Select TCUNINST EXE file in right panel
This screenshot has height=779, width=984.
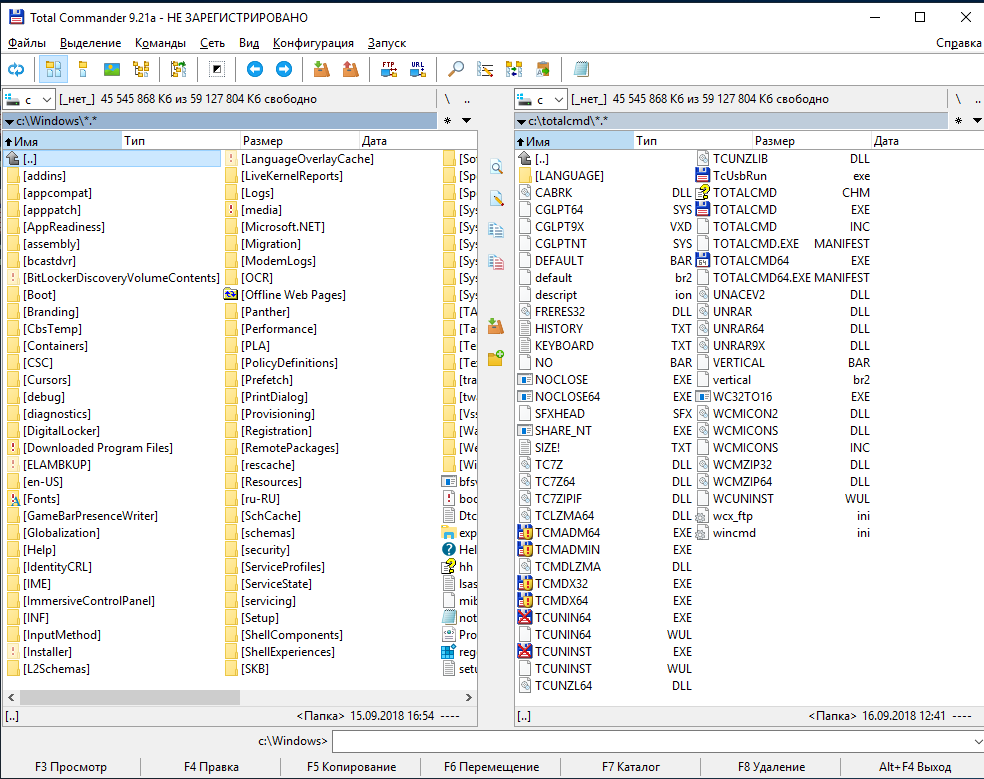(x=605, y=652)
